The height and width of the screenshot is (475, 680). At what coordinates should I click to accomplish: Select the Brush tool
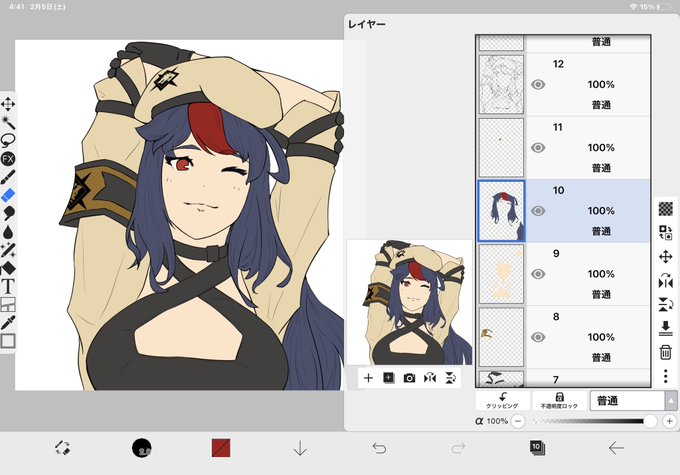8,177
